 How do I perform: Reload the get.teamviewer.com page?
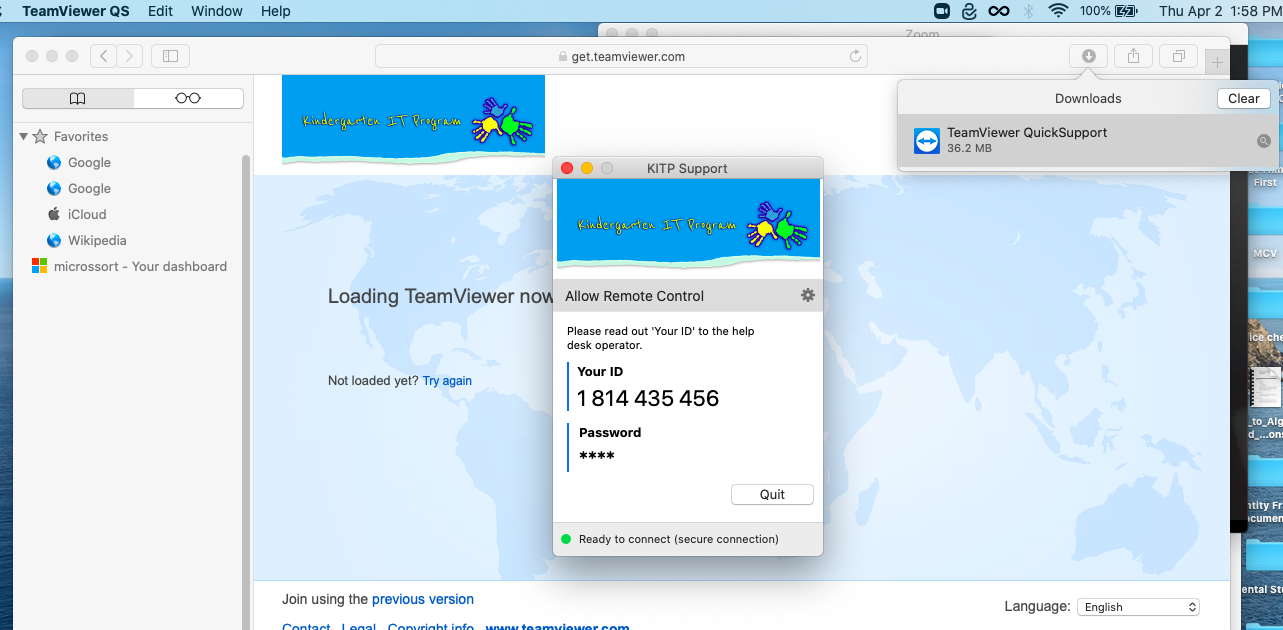pos(855,57)
